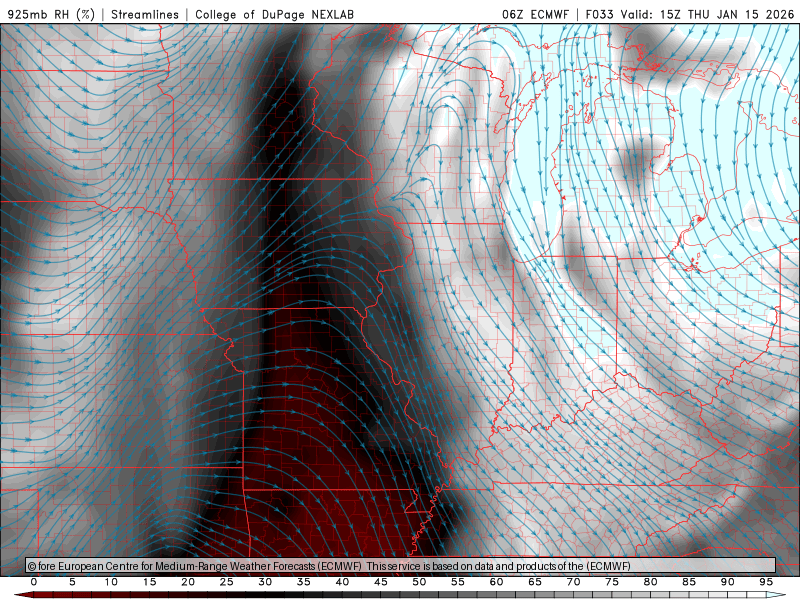Click the color scale label "50"

[419, 582]
